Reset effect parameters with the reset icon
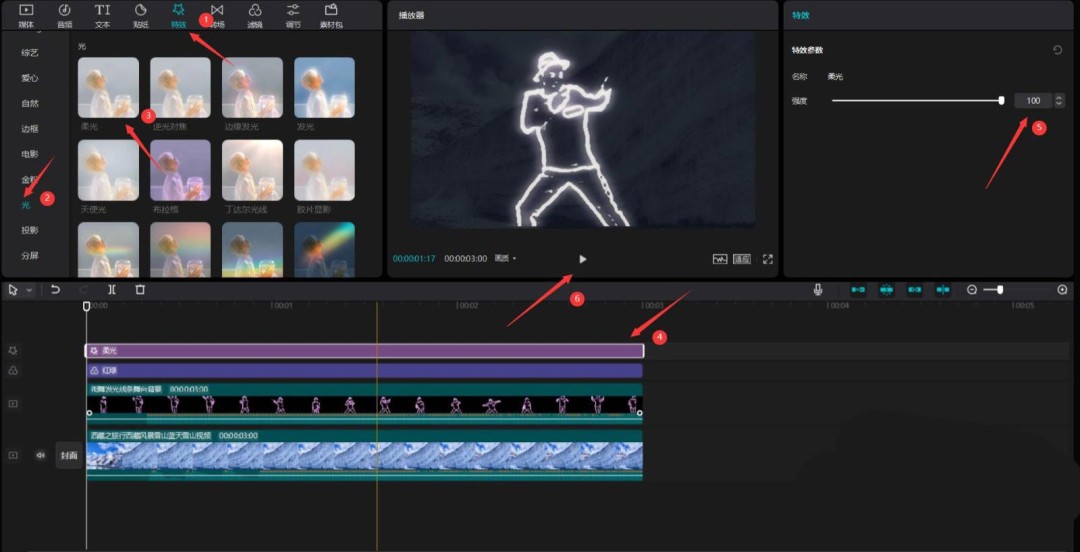 1057,50
